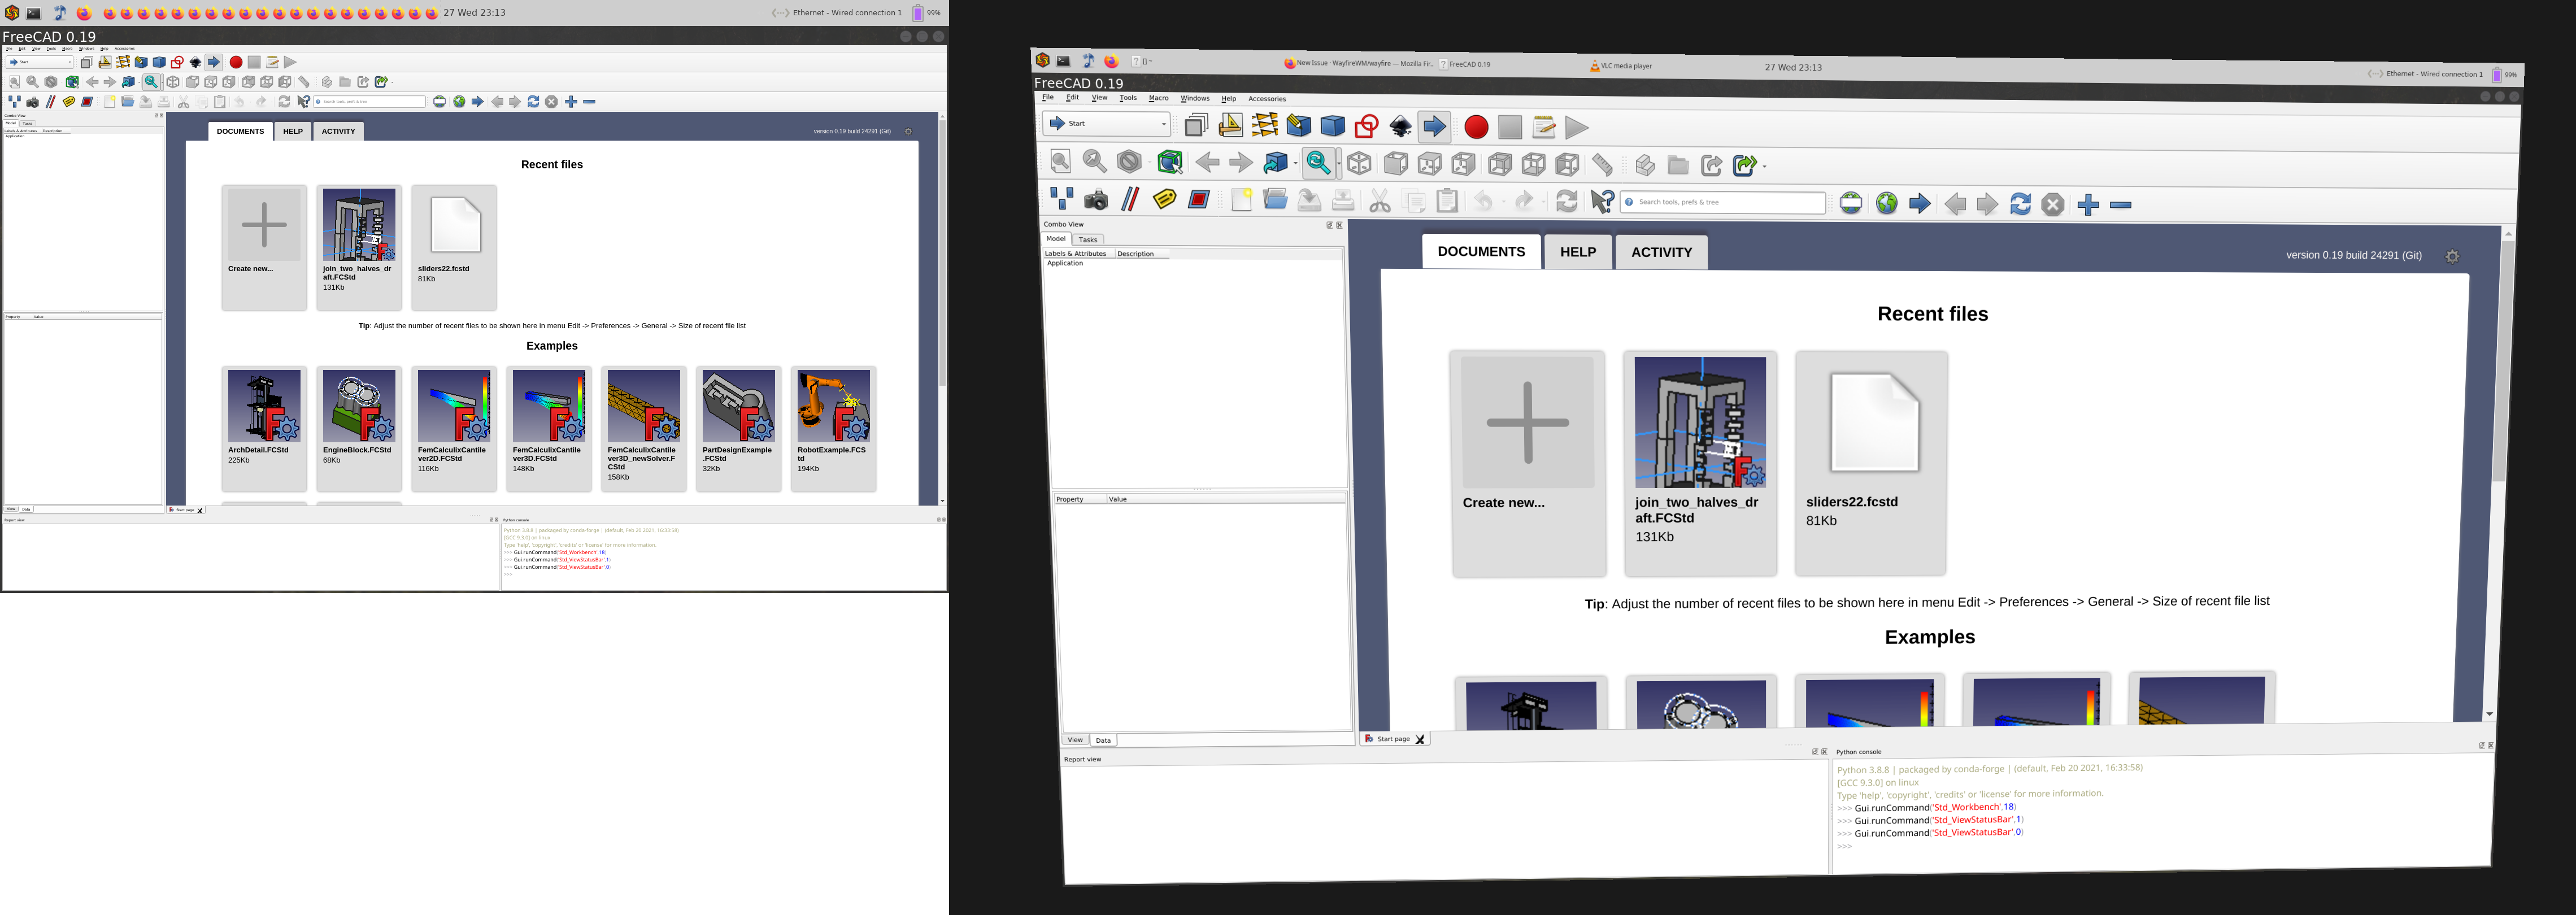The image size is (2576, 915).
Task: Click bounding box selection icon in large view
Action: [1169, 161]
